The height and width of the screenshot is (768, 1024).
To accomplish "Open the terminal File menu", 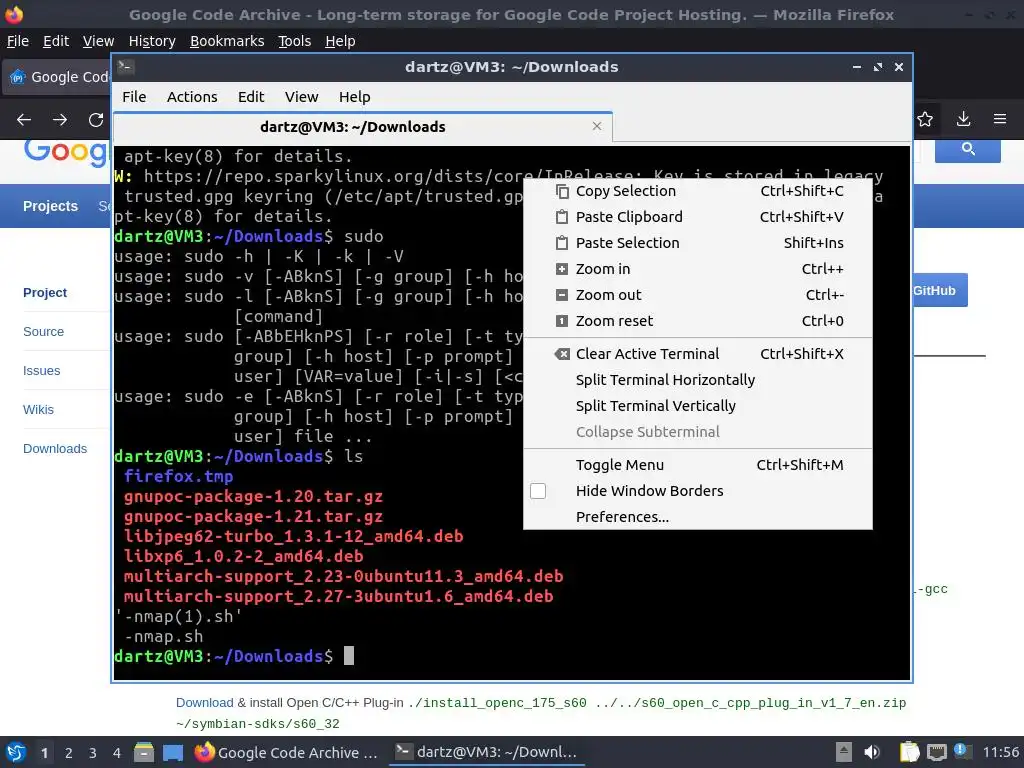I will tap(134, 97).
